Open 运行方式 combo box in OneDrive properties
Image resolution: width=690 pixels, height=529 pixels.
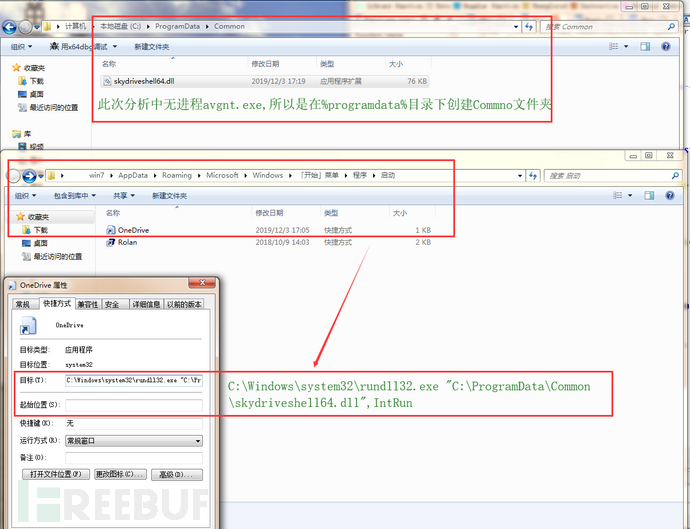(x=134, y=441)
